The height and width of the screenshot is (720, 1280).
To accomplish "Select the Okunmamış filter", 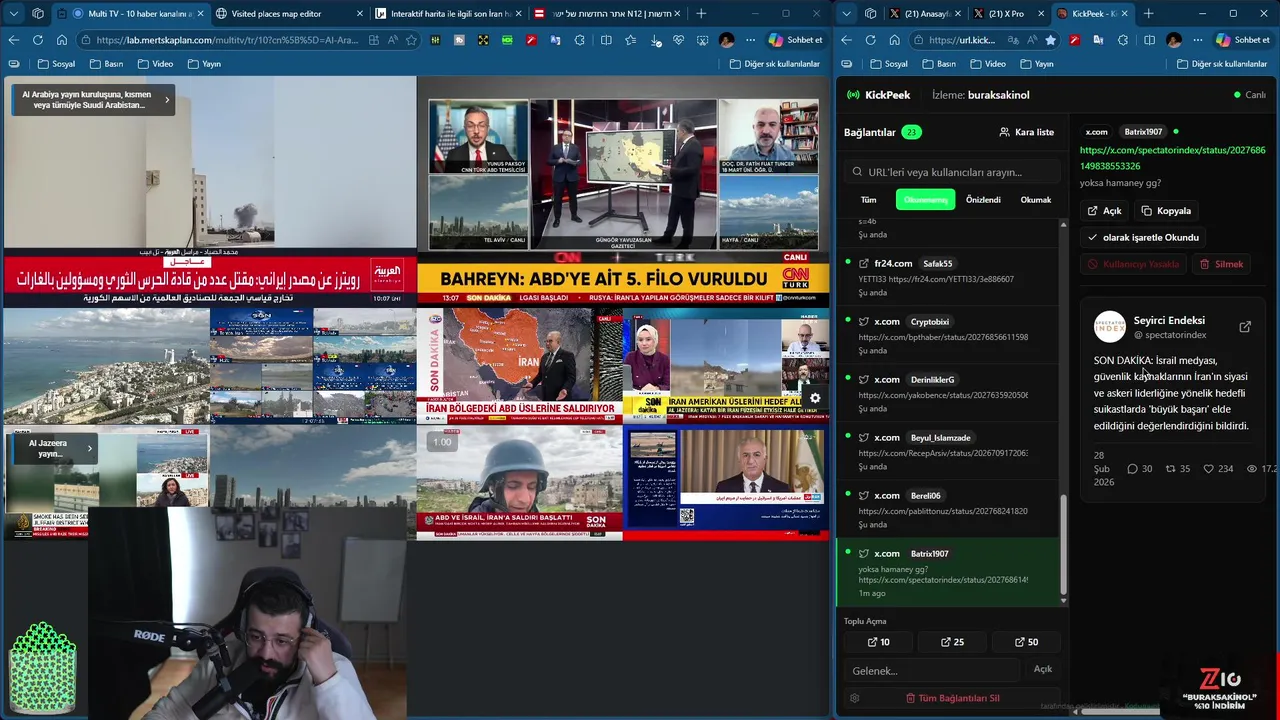I will pyautogui.click(x=925, y=200).
